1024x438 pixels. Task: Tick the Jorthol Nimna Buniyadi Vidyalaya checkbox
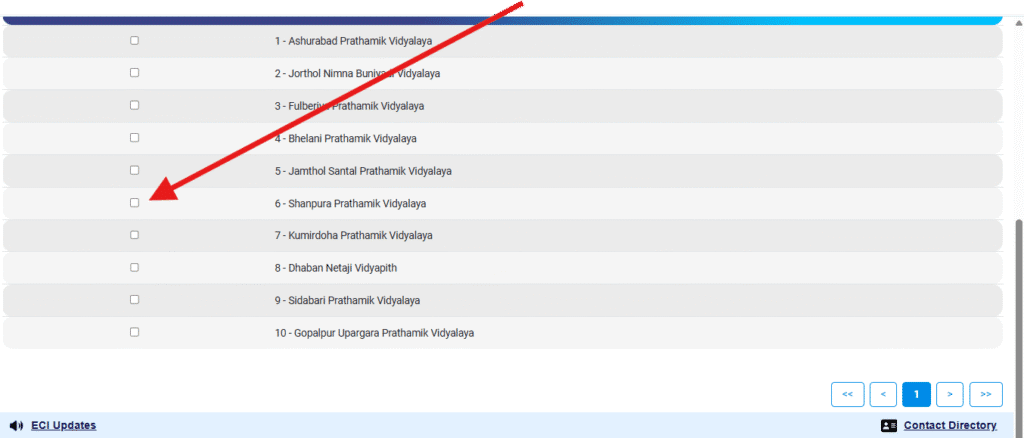click(135, 73)
